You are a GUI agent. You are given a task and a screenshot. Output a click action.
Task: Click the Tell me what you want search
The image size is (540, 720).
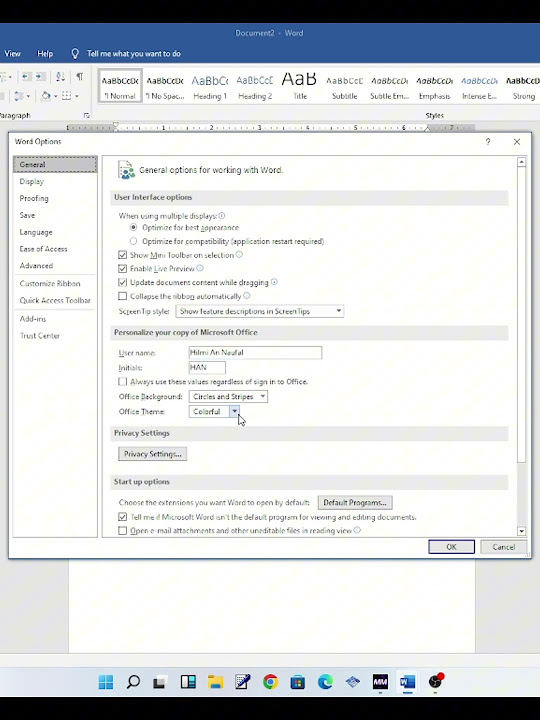point(134,54)
